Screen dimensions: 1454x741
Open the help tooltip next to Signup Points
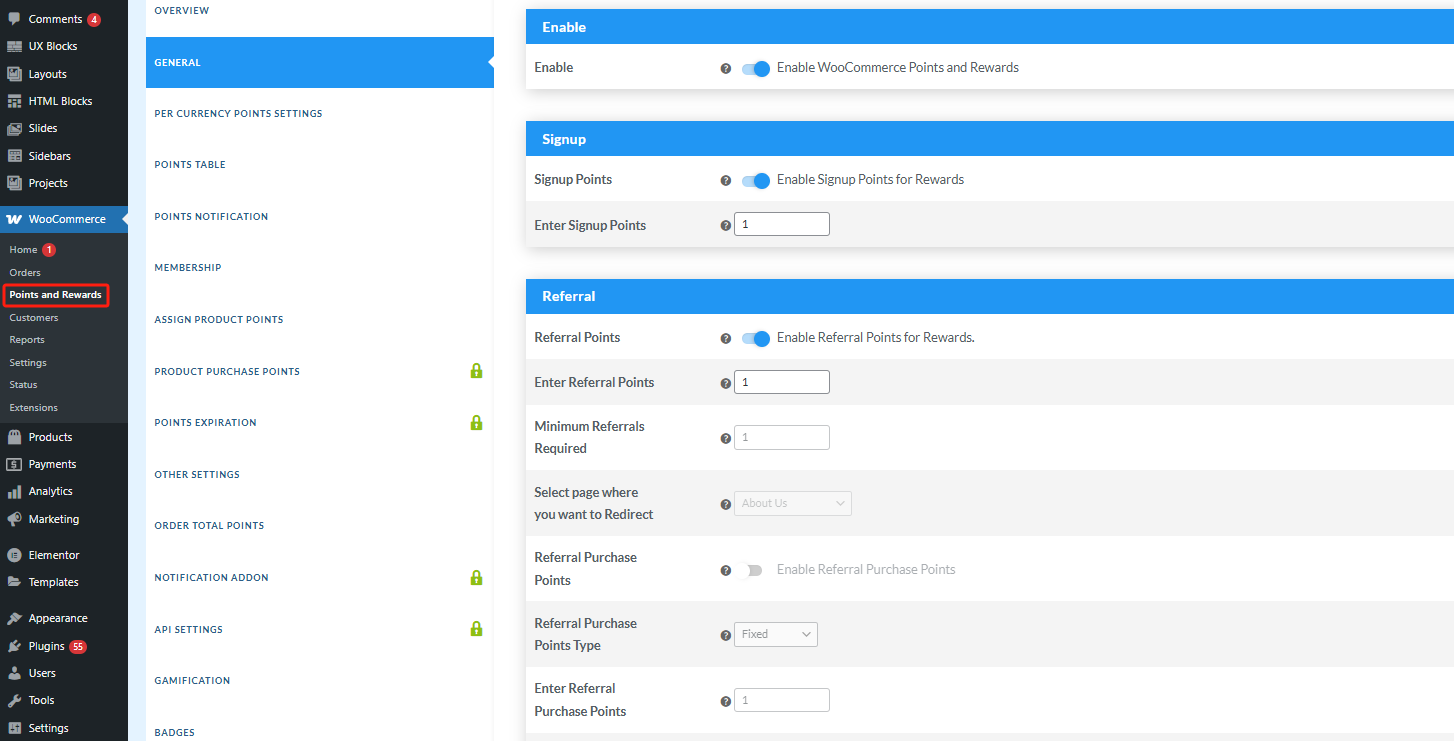725,180
